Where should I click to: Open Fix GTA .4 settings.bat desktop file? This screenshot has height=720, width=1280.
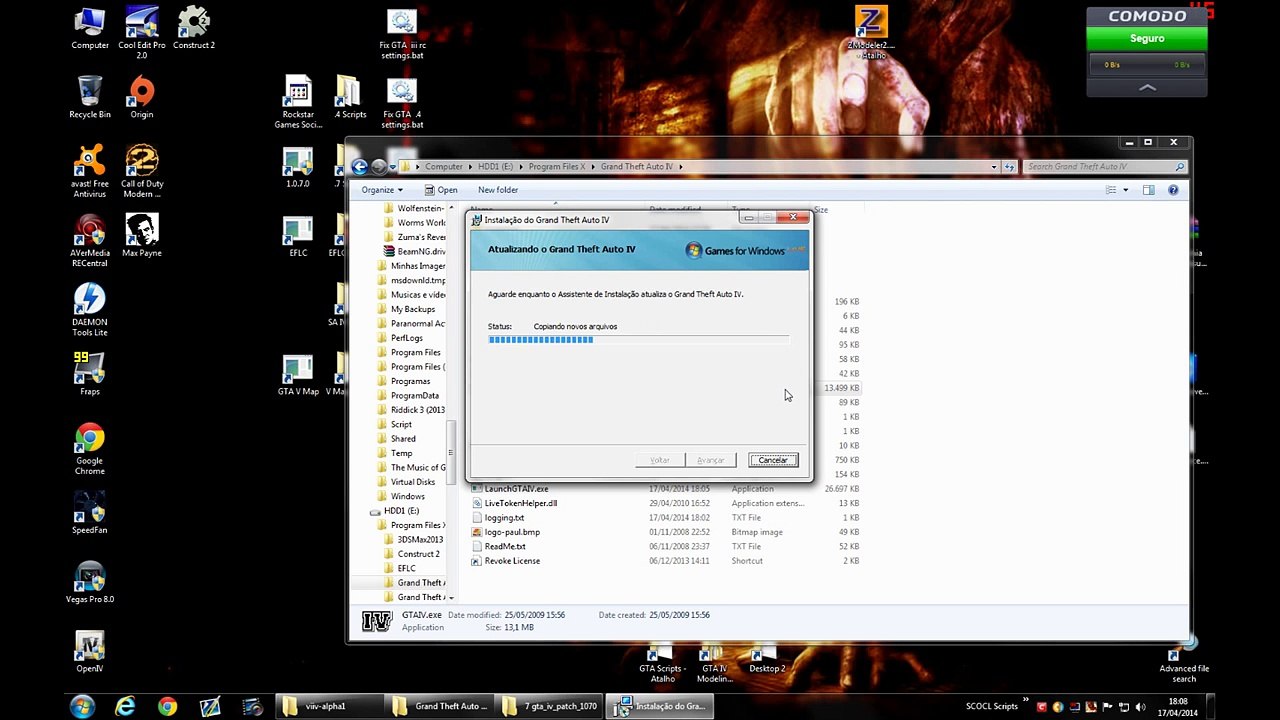402,102
